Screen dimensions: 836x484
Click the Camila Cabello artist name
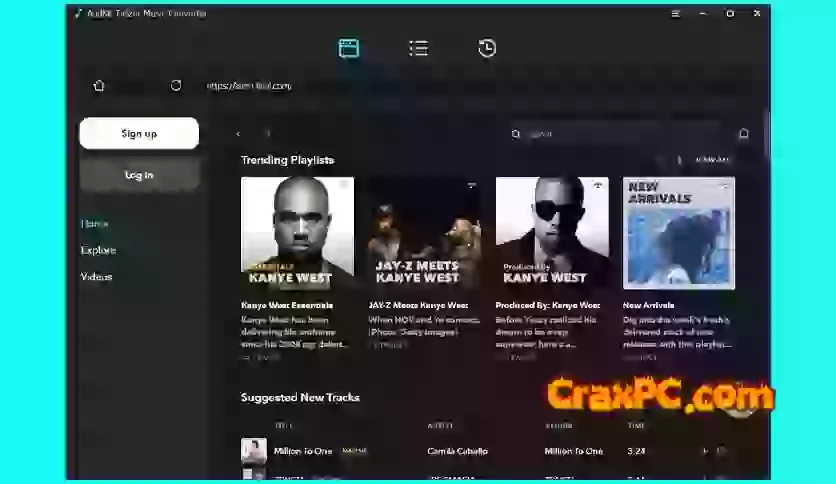coord(457,451)
